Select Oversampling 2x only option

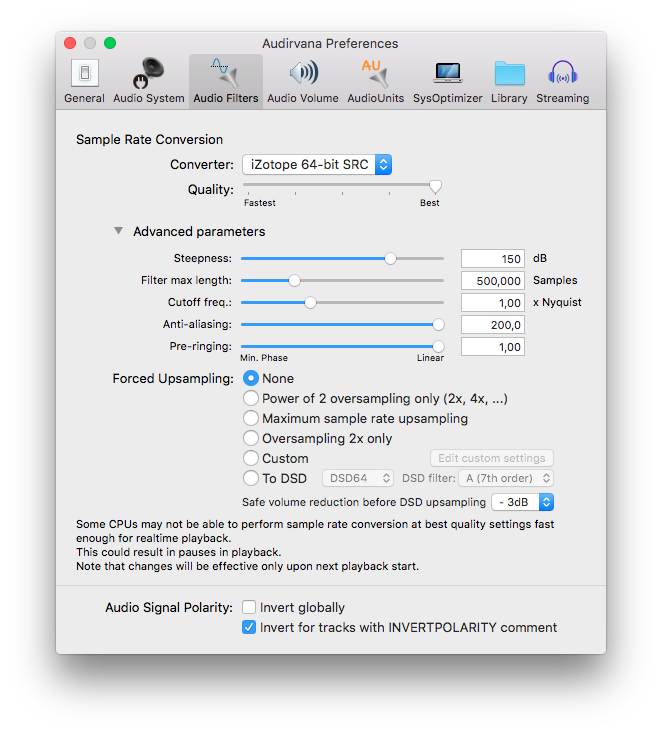click(x=251, y=438)
